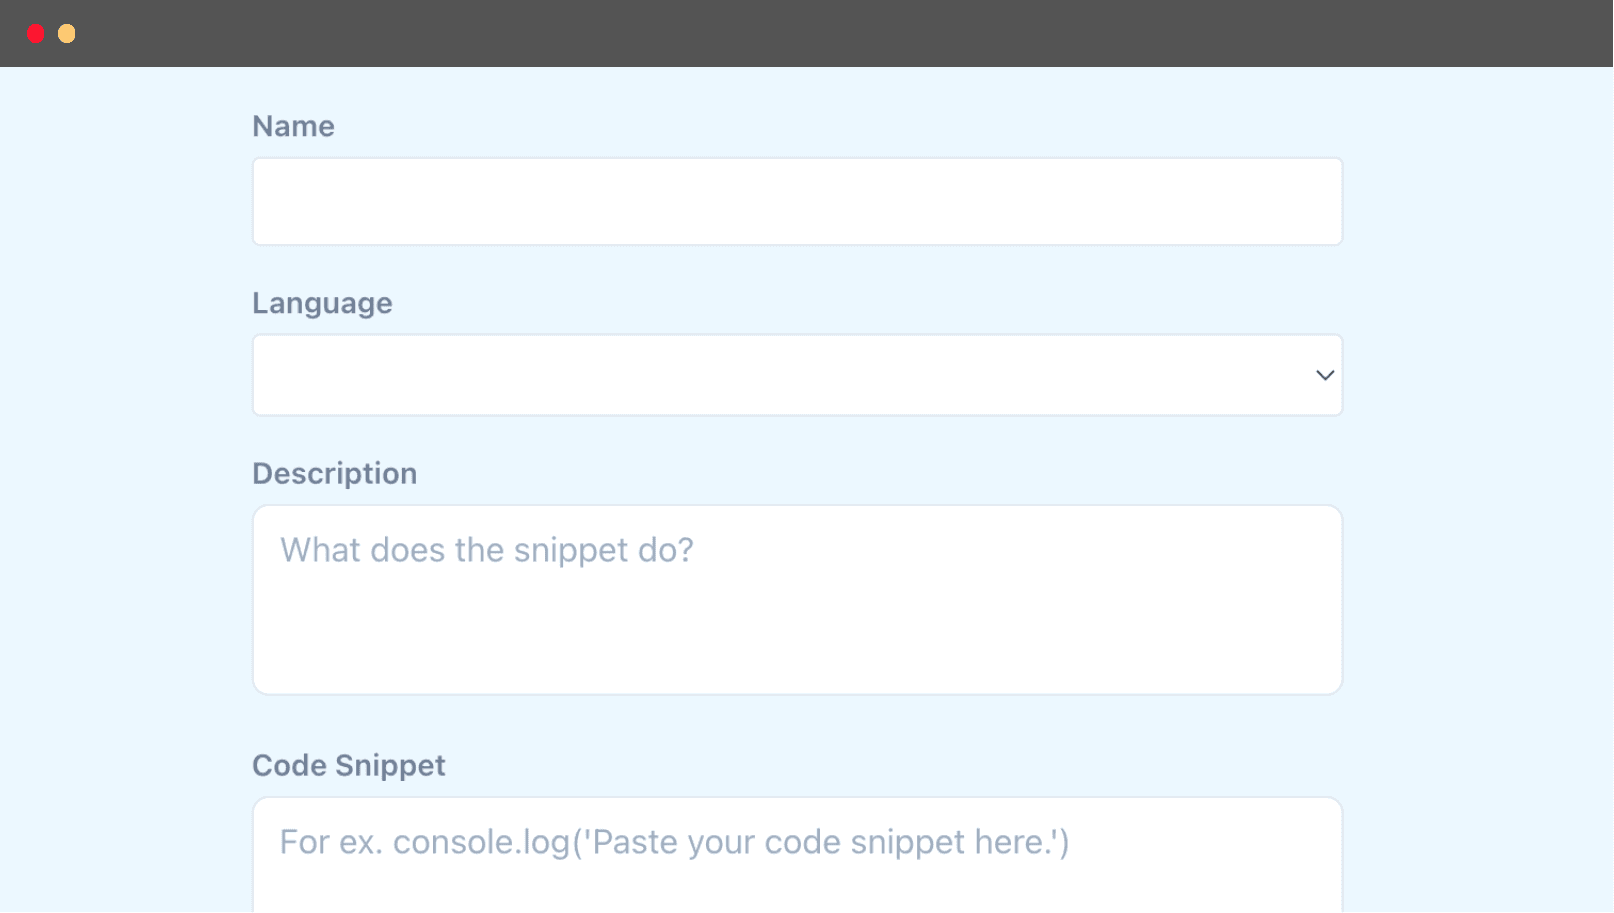Focus the Name text input

coord(797,201)
